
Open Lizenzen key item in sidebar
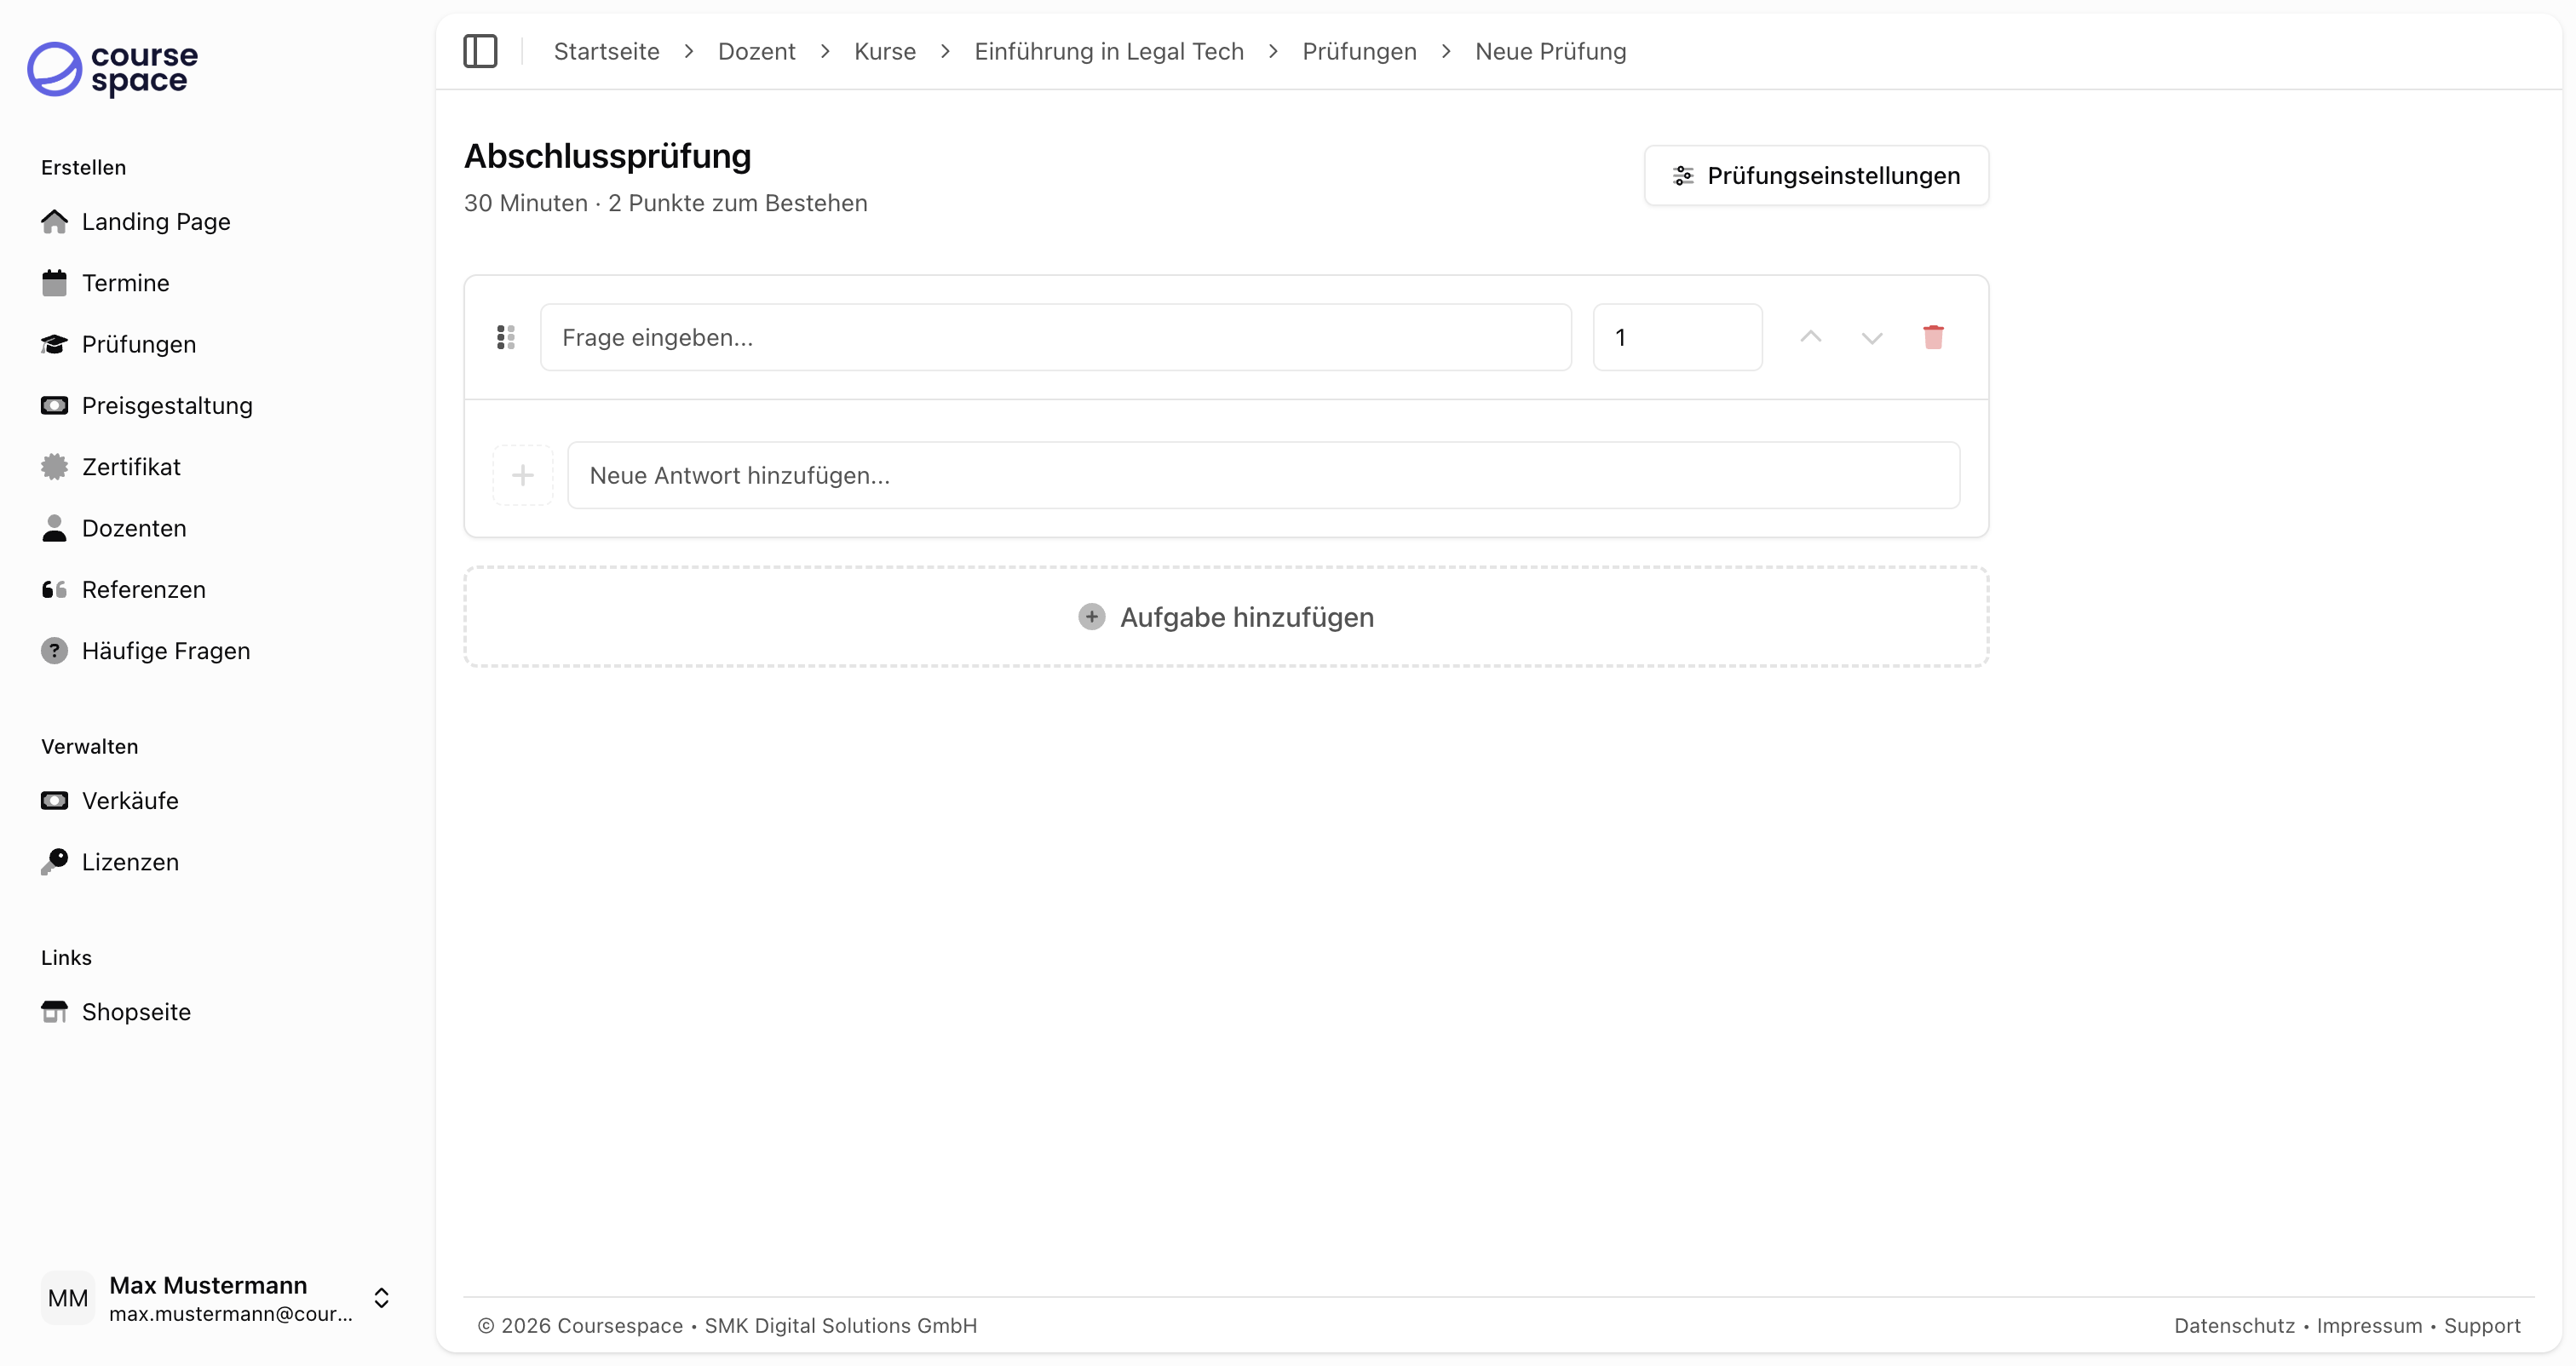pyautogui.click(x=130, y=862)
